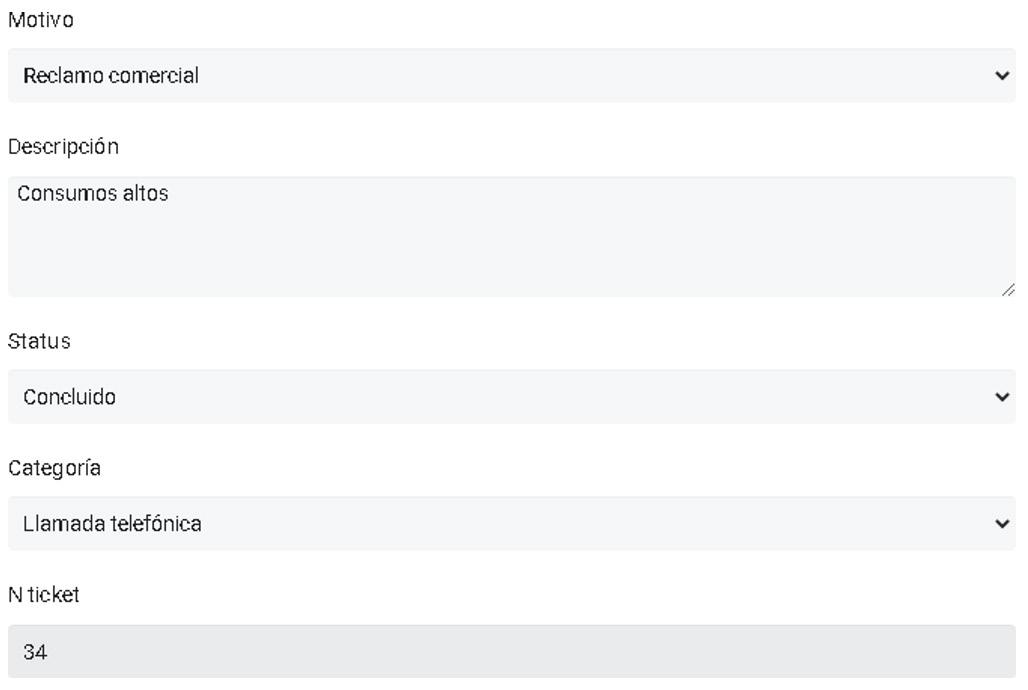Viewport: 1028px width, 690px height.
Task: Select the 'Reclamo comercial' value shown
Action: (111, 76)
